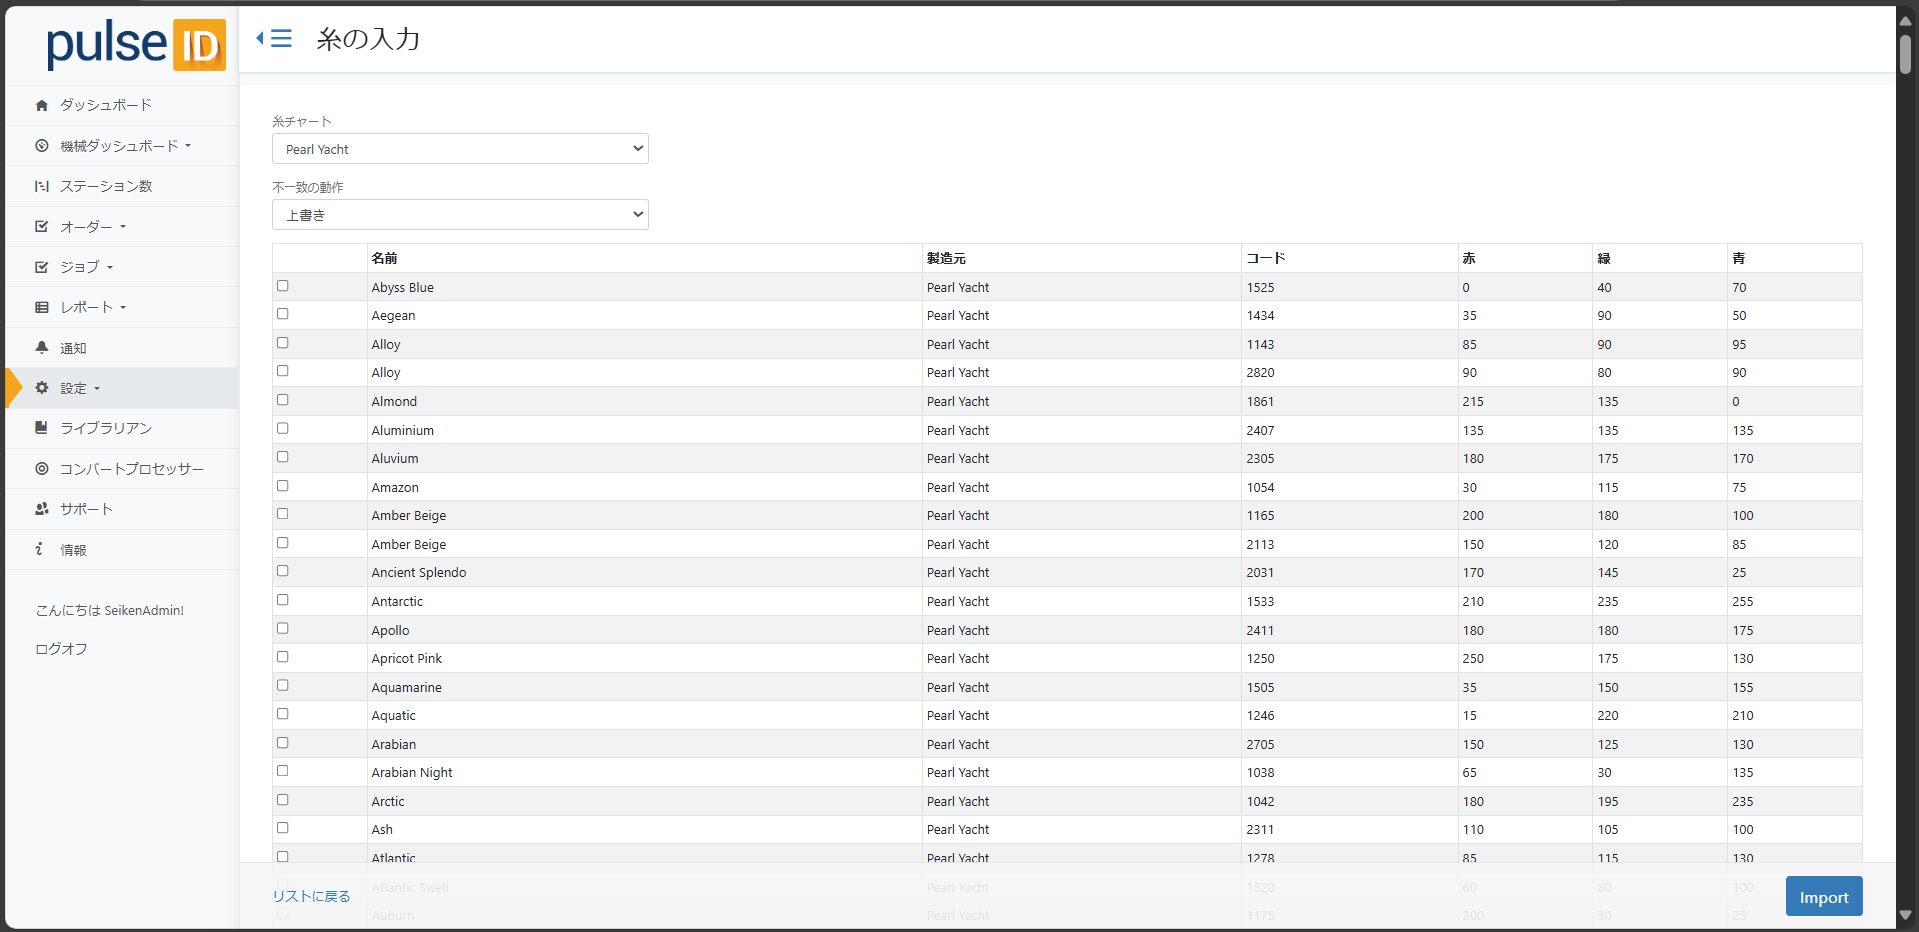Click the ログオフ link

pos(61,649)
